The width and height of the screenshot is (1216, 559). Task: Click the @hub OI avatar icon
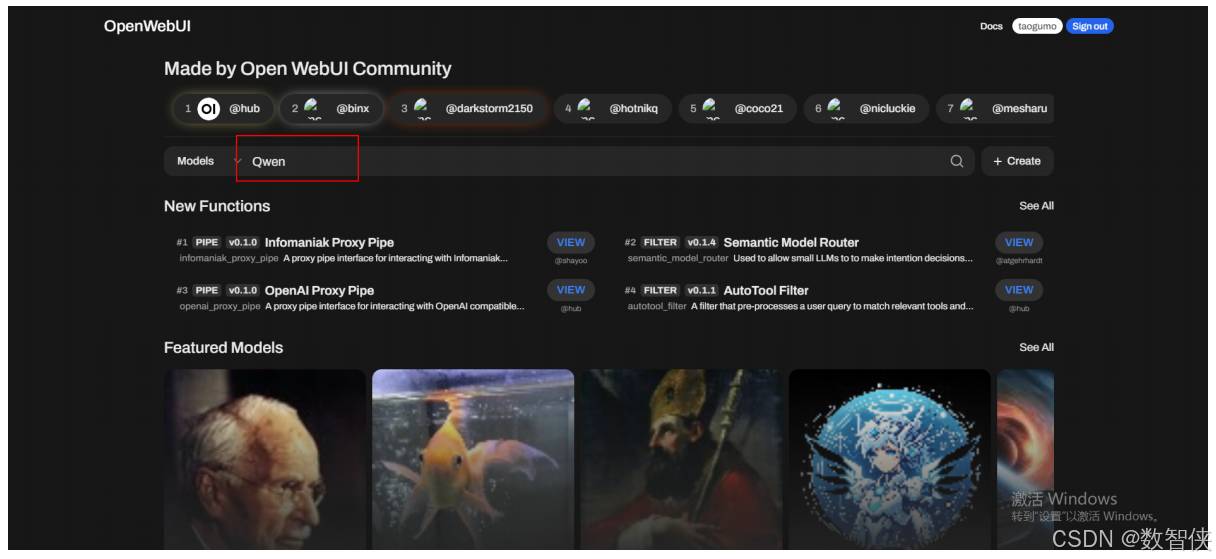pyautogui.click(x=208, y=109)
